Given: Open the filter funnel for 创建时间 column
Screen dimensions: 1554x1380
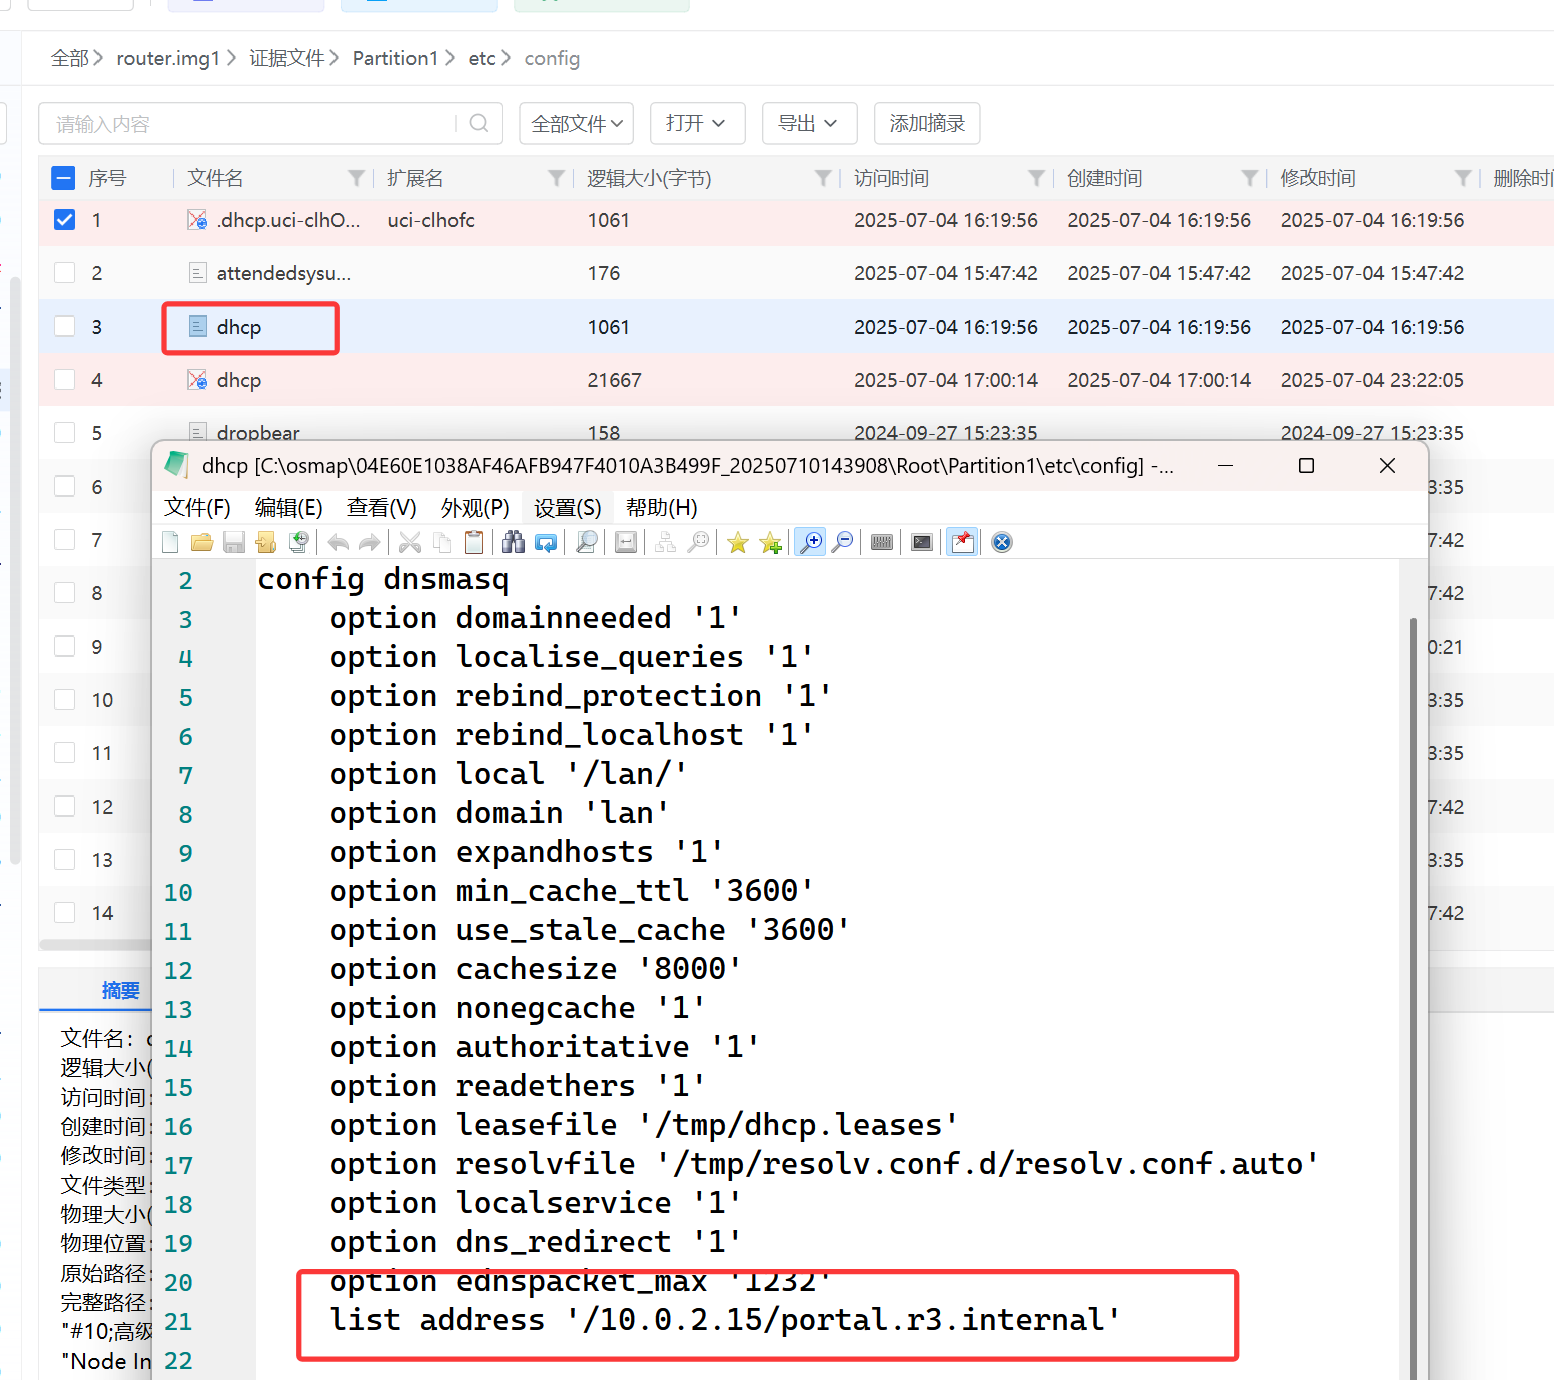Looking at the screenshot, I should [x=1250, y=178].
